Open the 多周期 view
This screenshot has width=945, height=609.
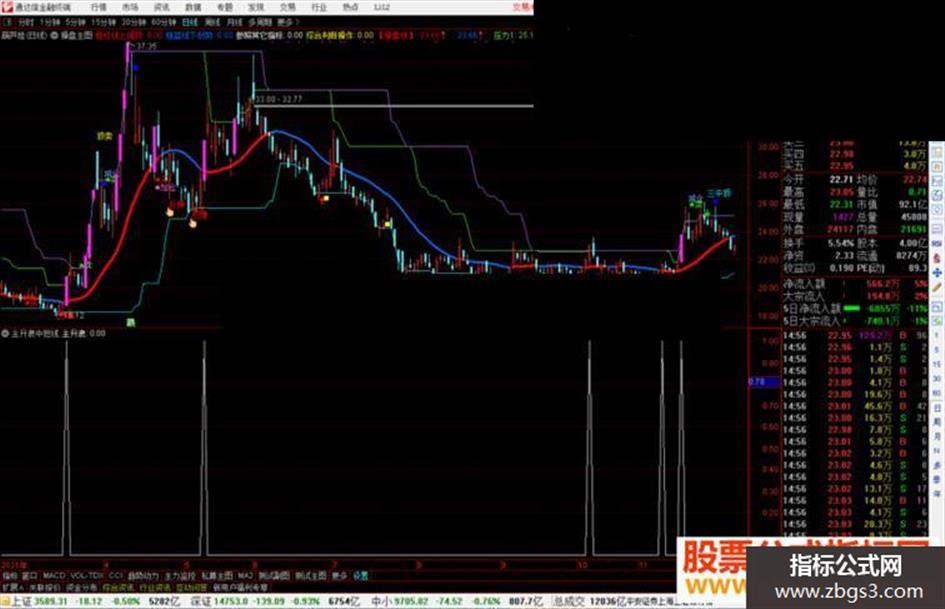[260, 22]
